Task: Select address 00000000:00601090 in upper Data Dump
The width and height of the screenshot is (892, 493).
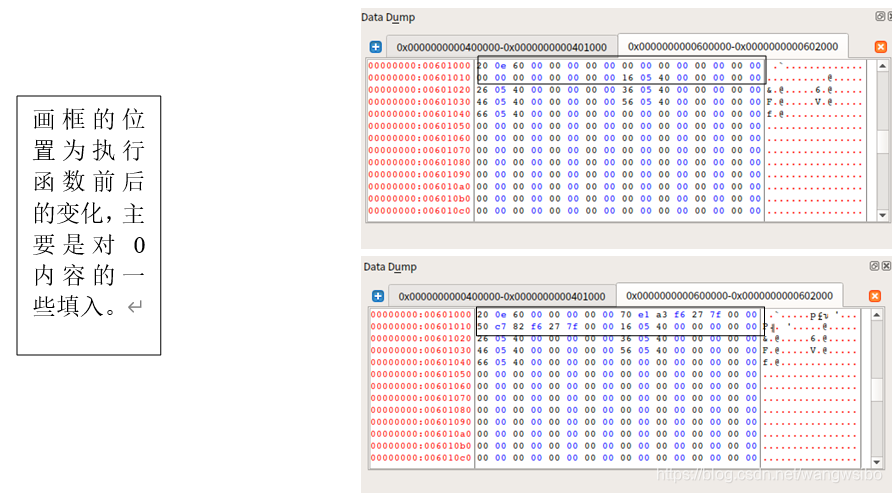Action: click(419, 175)
